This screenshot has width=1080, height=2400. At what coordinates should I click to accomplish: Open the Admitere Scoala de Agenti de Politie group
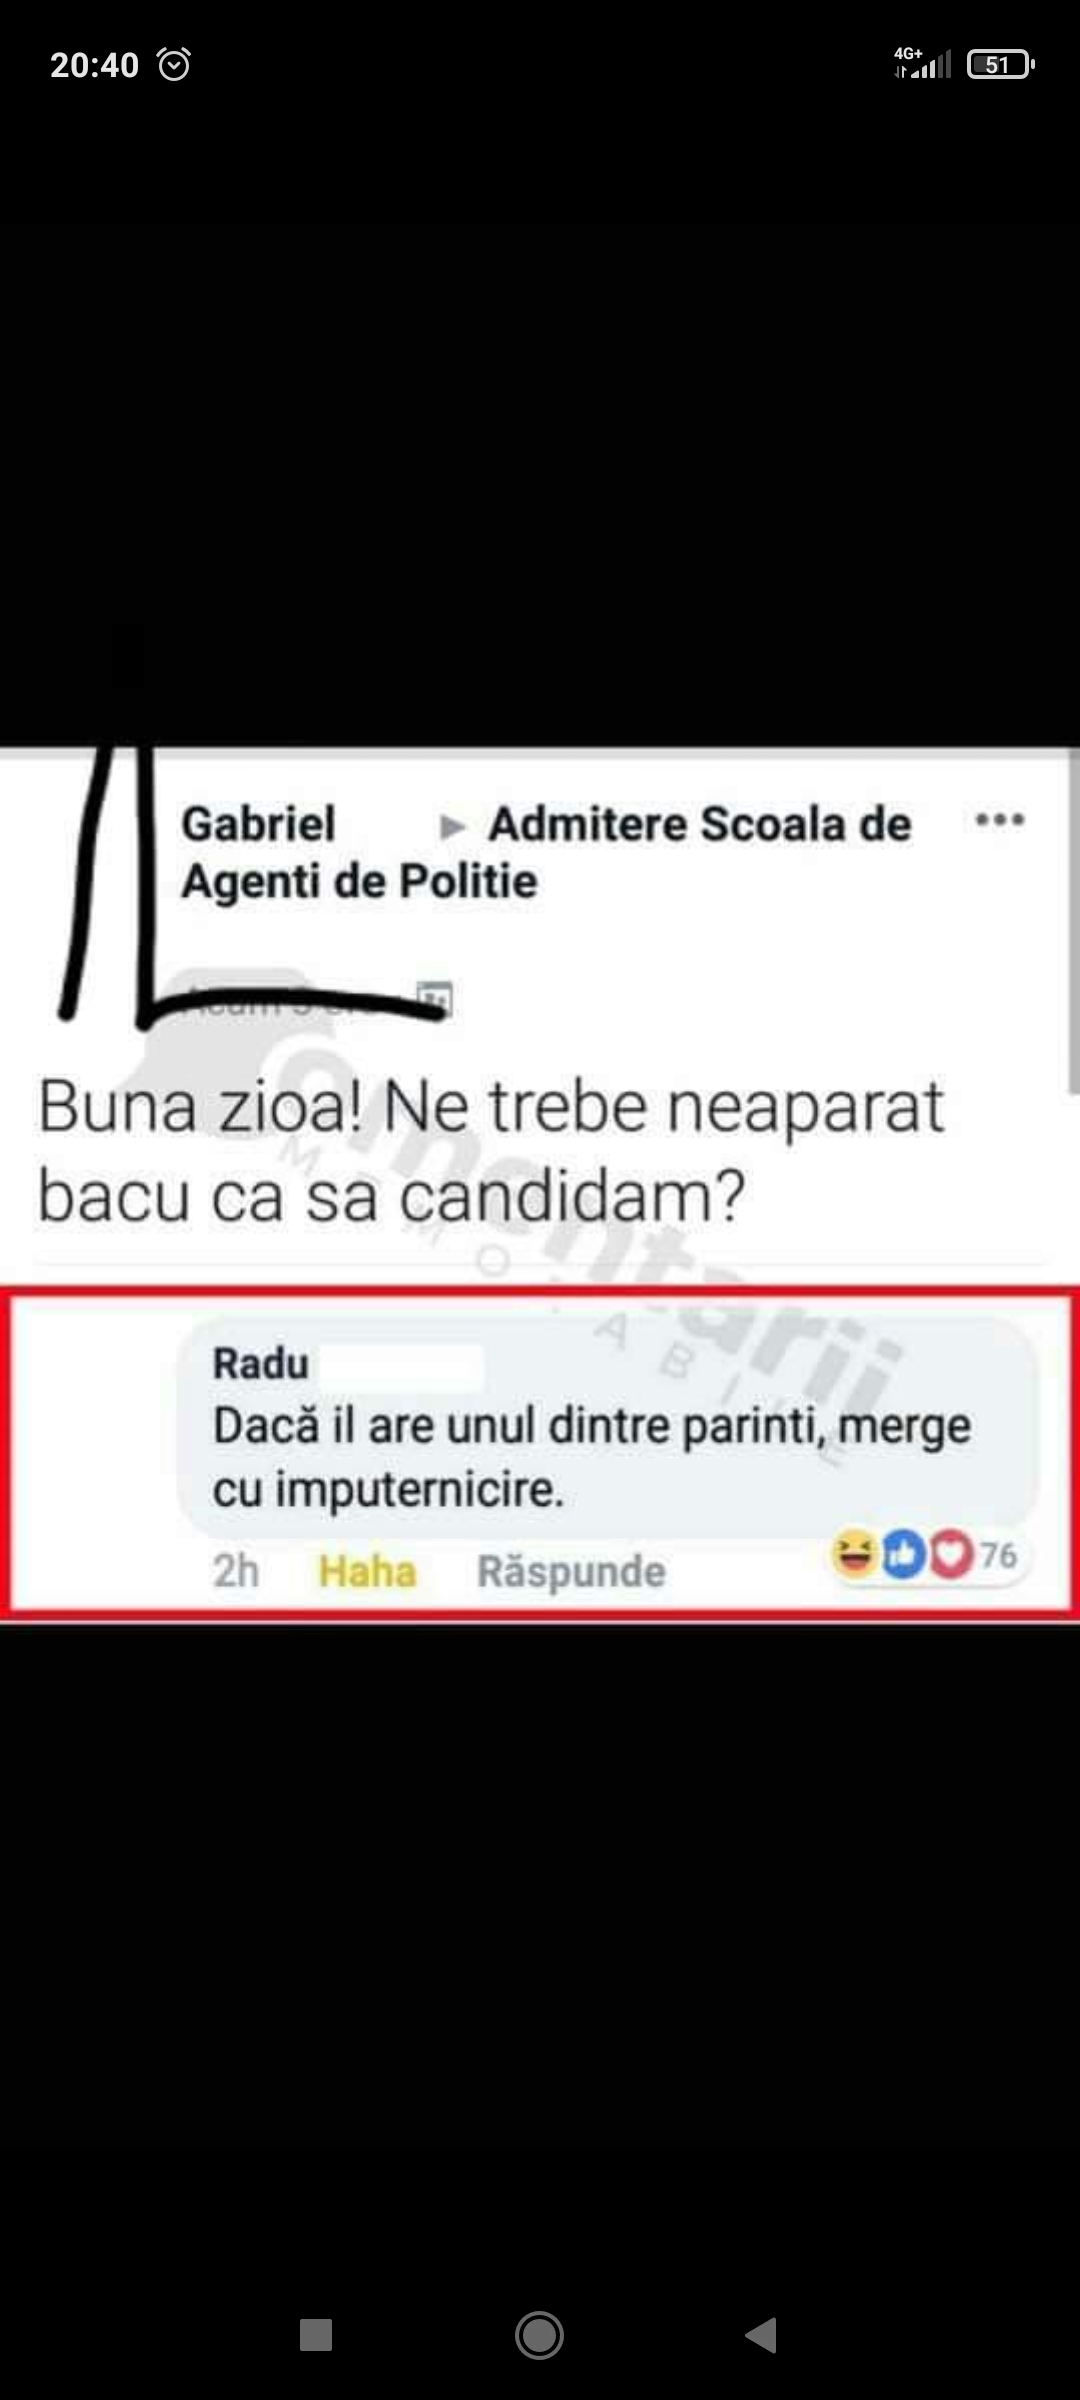(x=546, y=853)
